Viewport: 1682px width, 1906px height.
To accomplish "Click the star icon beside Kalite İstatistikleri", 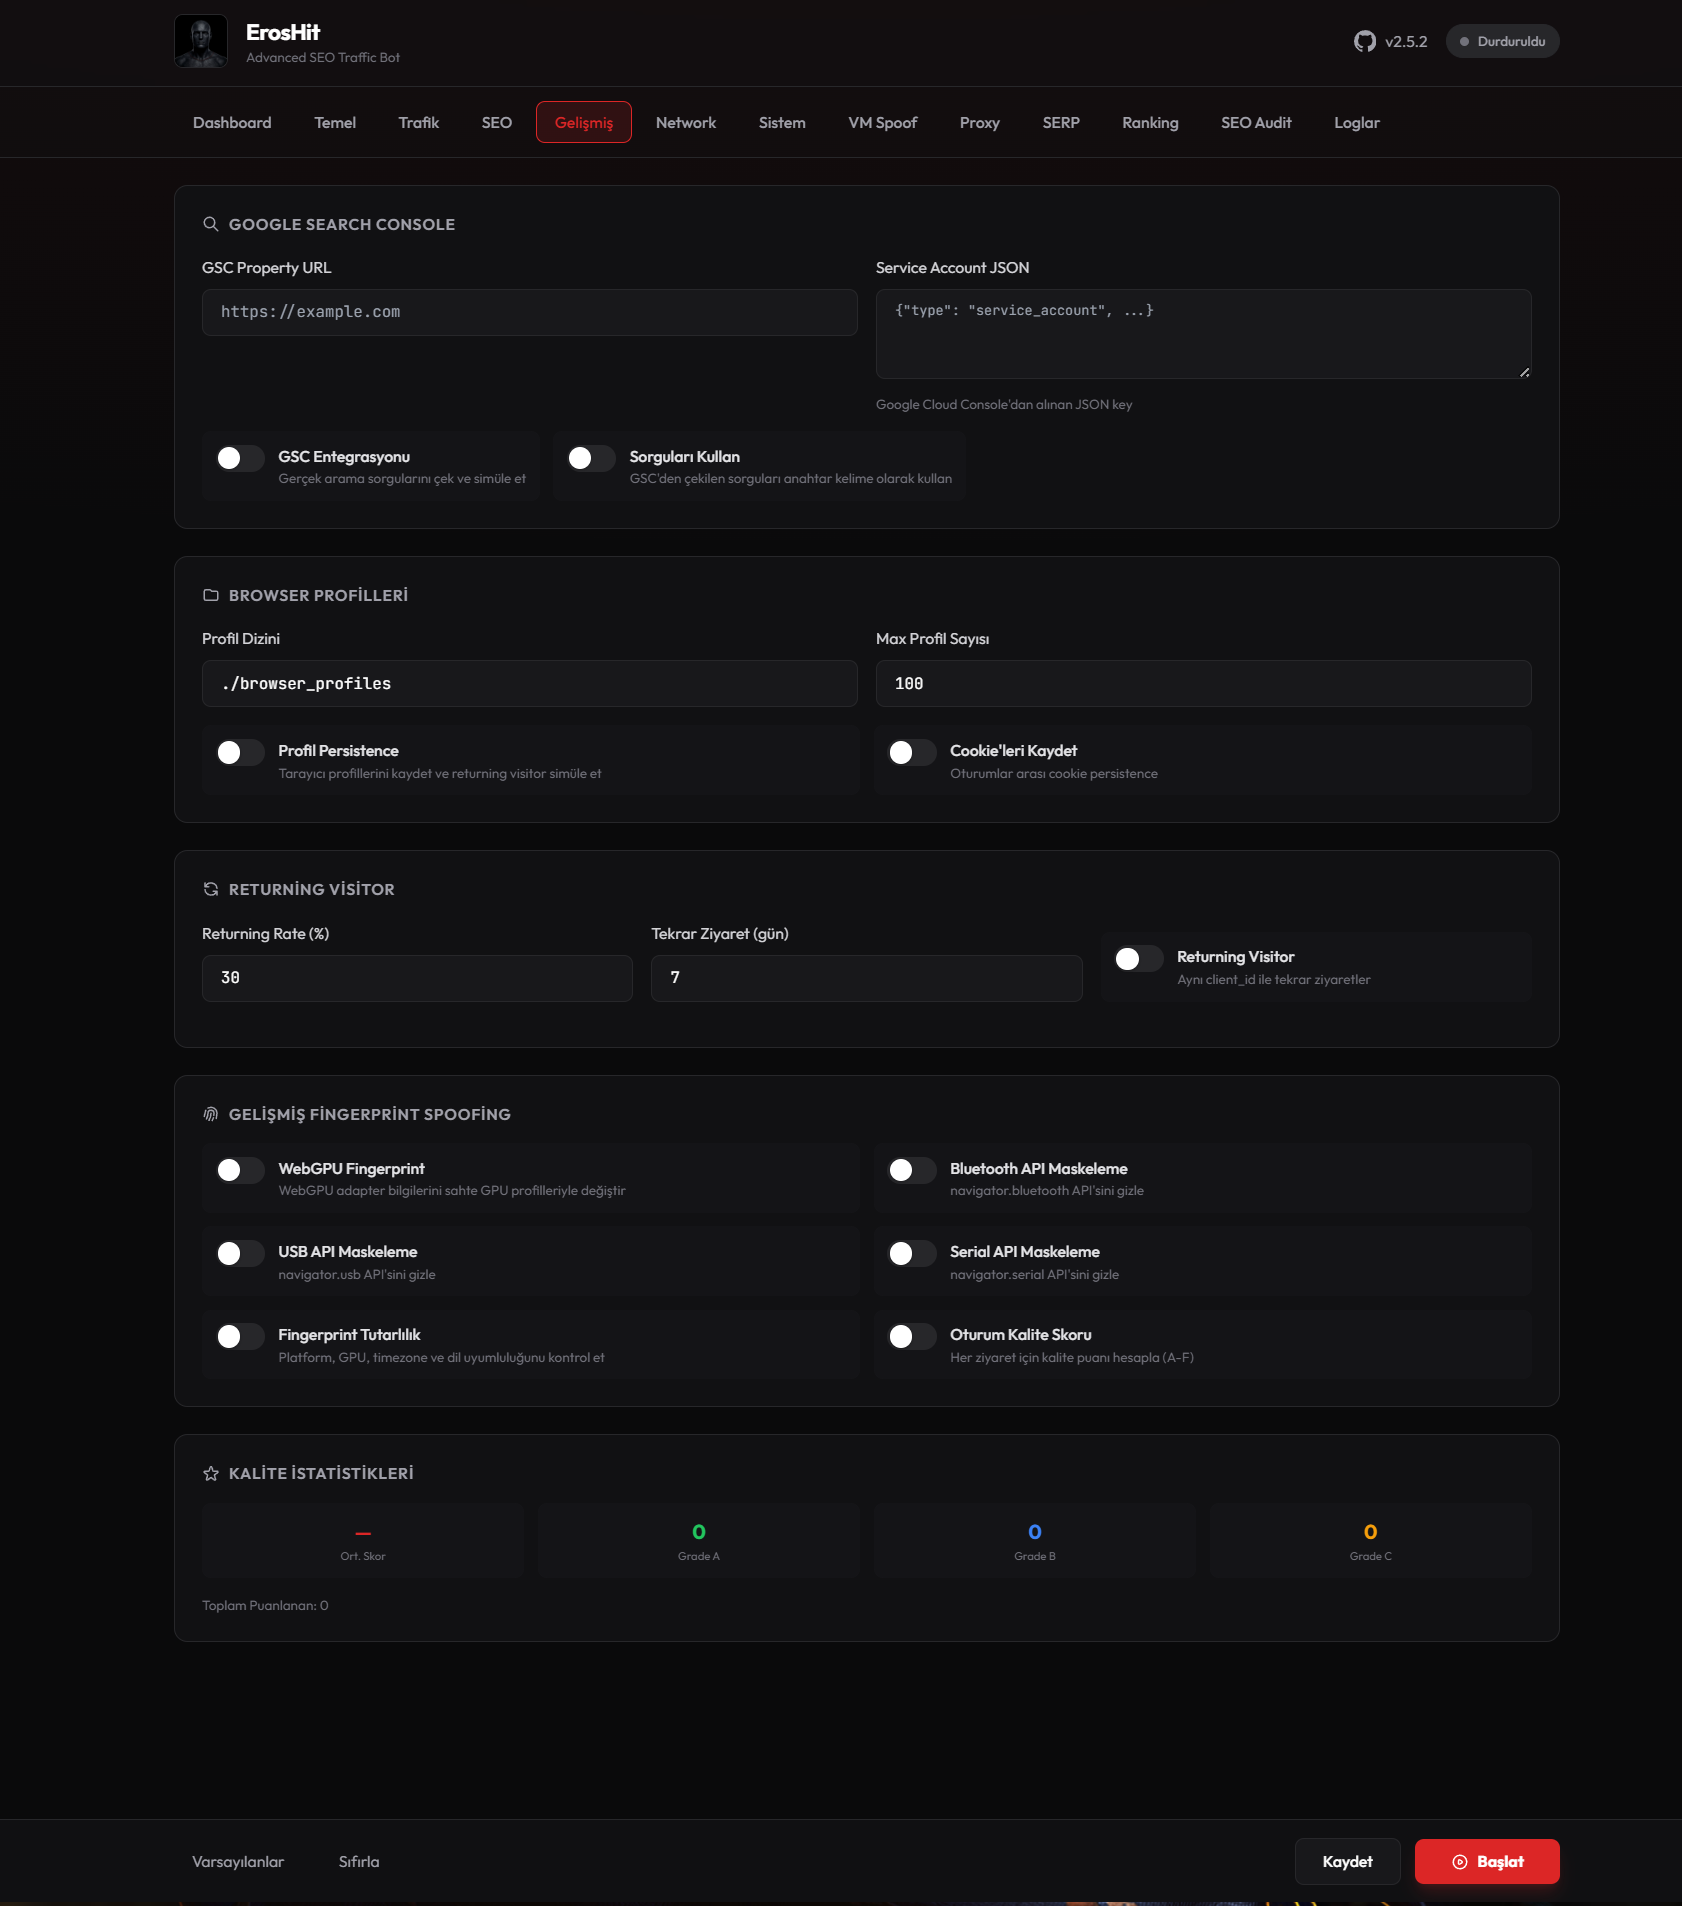I will (211, 1474).
